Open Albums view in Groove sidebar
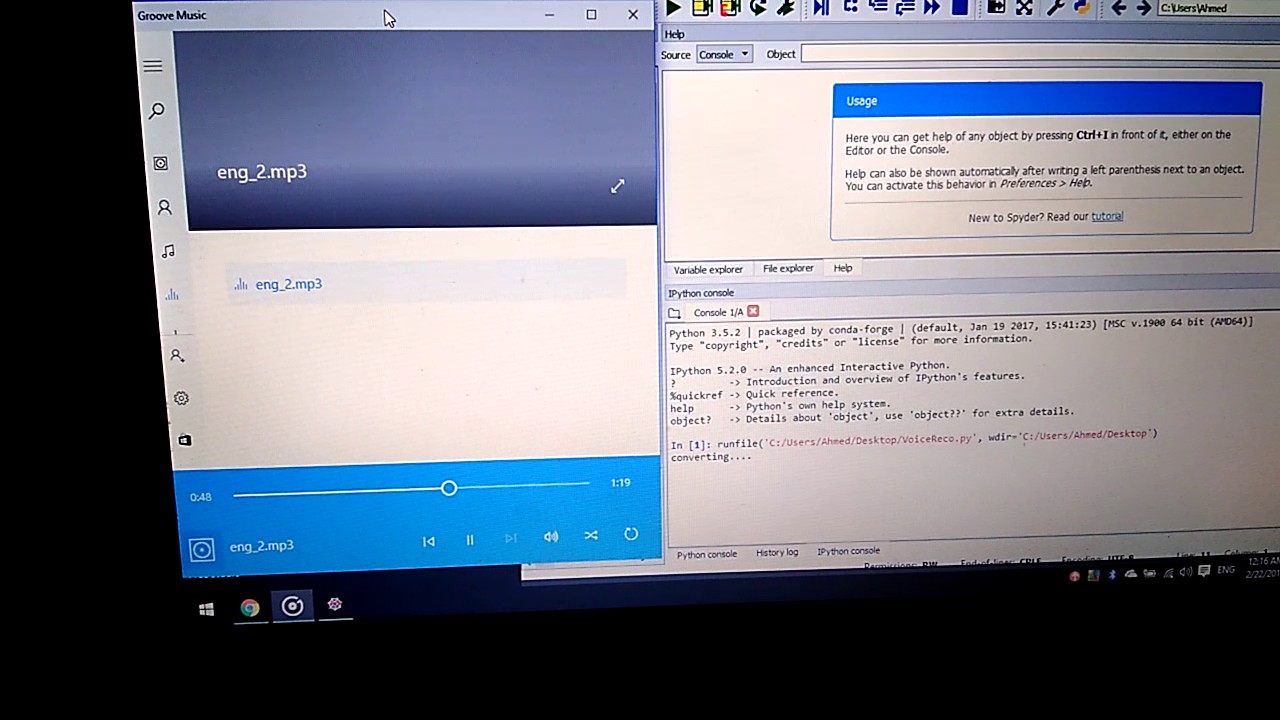This screenshot has height=720, width=1280. [160, 163]
